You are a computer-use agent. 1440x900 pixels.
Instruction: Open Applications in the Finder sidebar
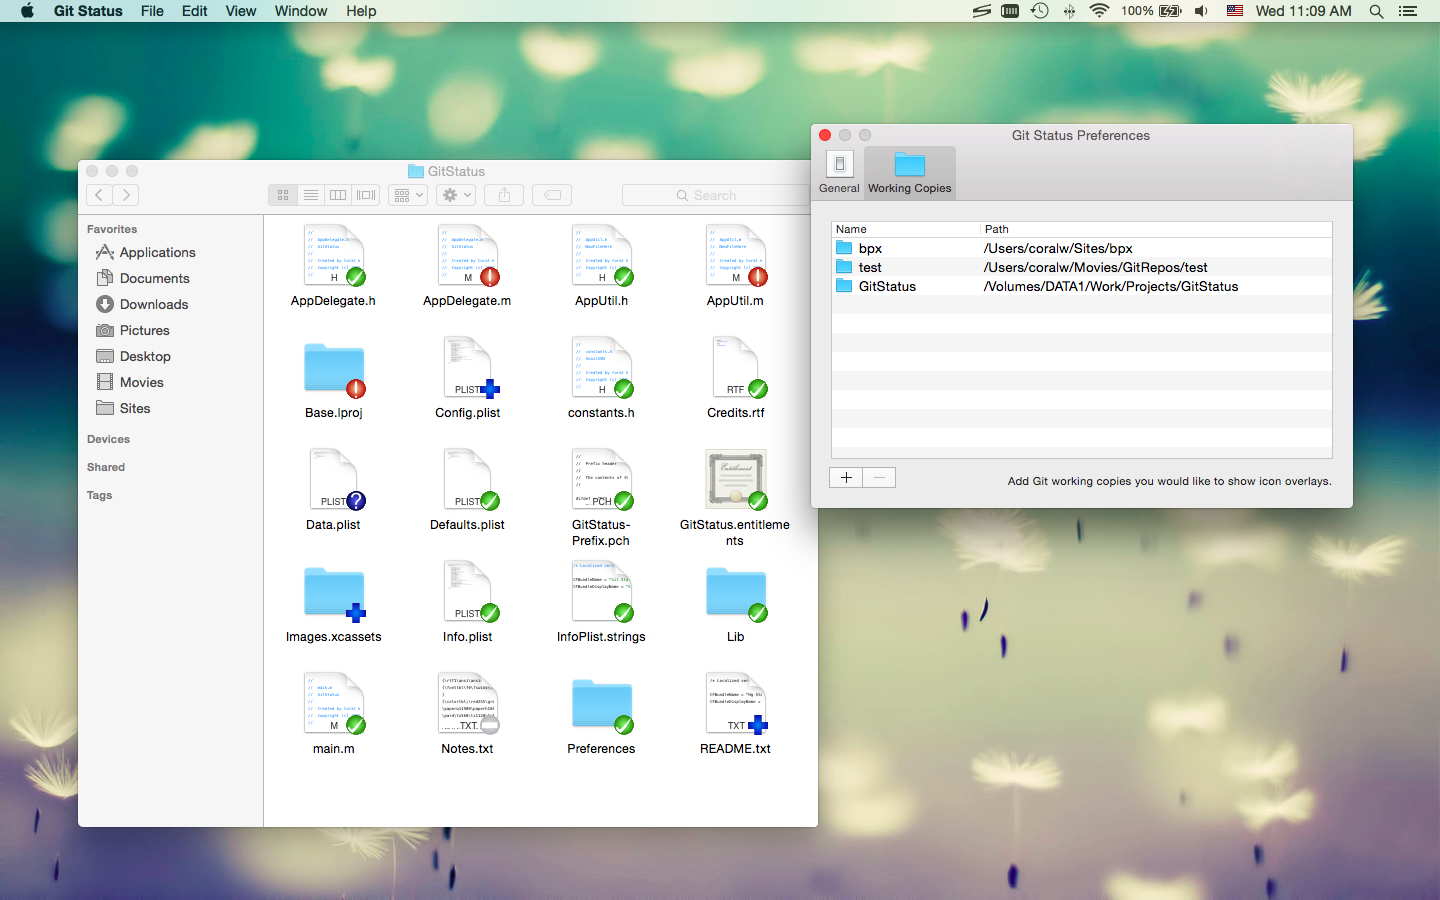click(146, 252)
